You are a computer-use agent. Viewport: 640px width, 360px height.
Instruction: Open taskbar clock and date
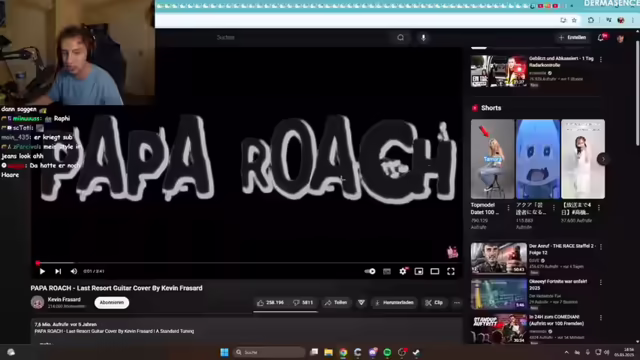point(624,352)
